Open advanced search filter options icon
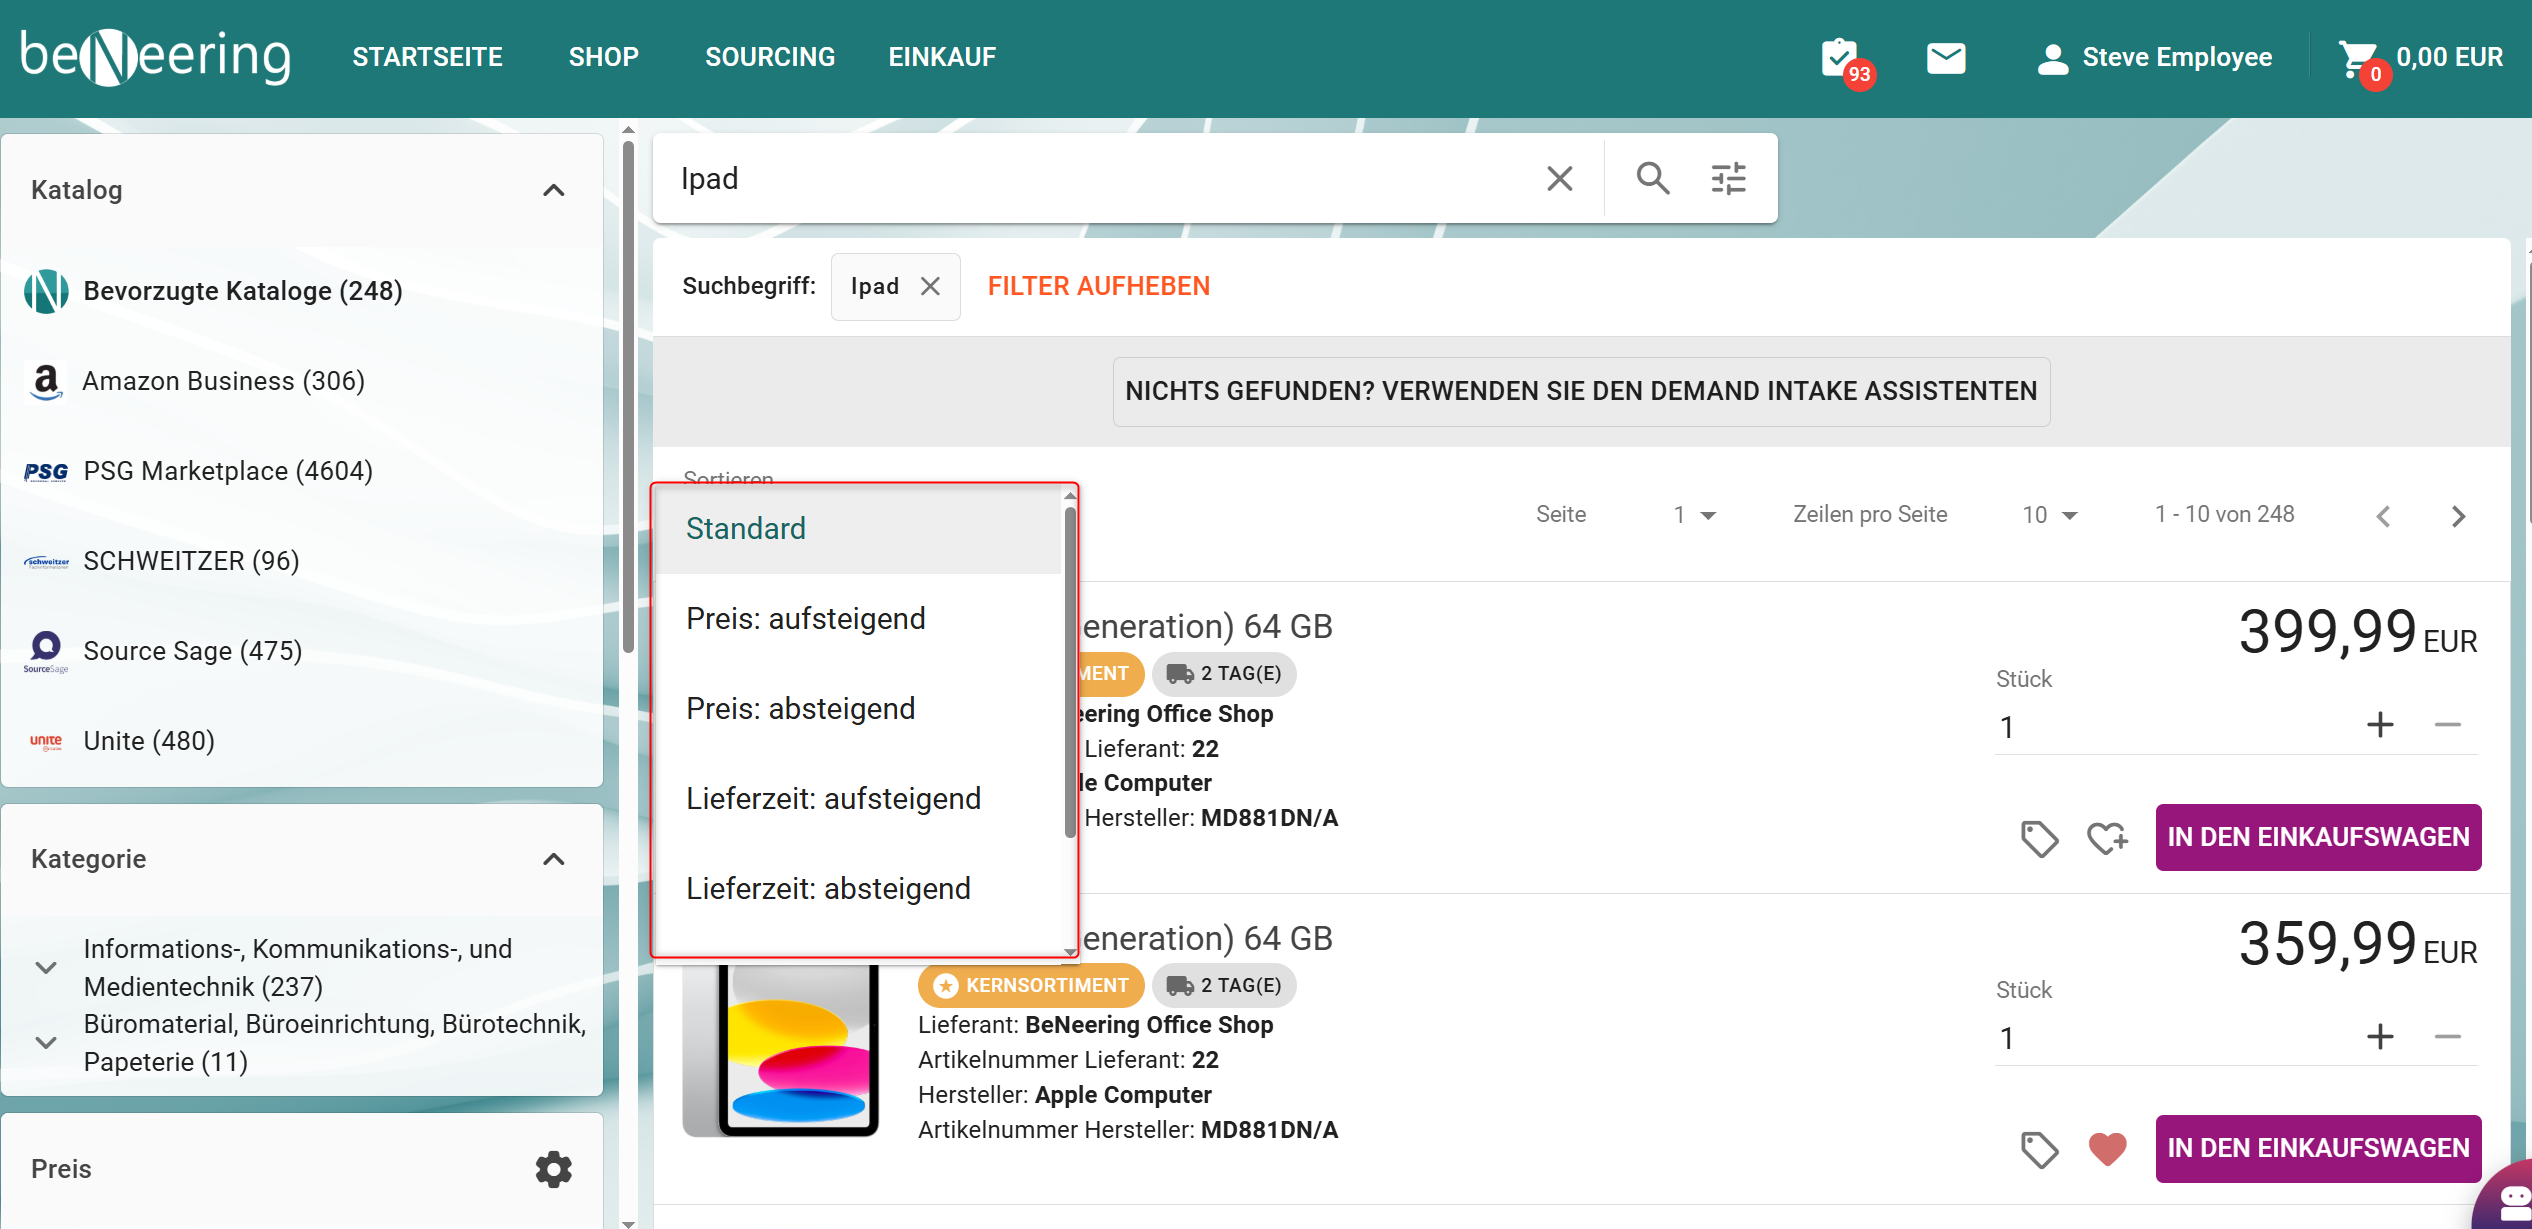The width and height of the screenshot is (2532, 1229). [x=1728, y=178]
